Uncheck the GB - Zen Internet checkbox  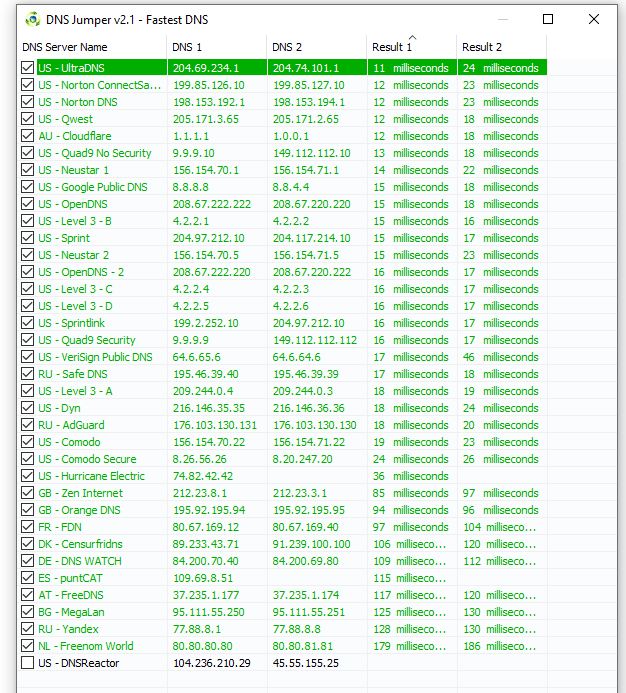[27, 493]
